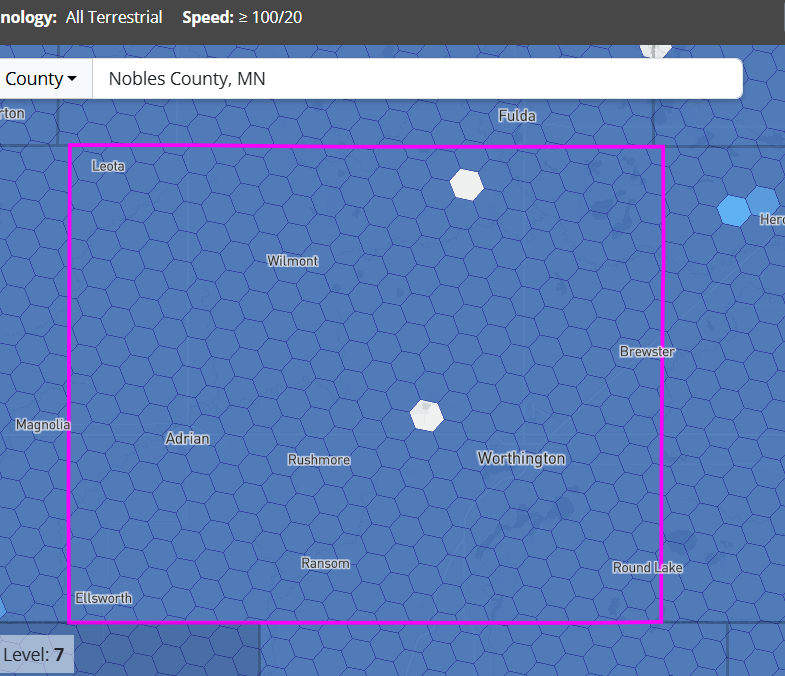
Task: Click the Nobles County, MN search field
Action: tap(416, 79)
